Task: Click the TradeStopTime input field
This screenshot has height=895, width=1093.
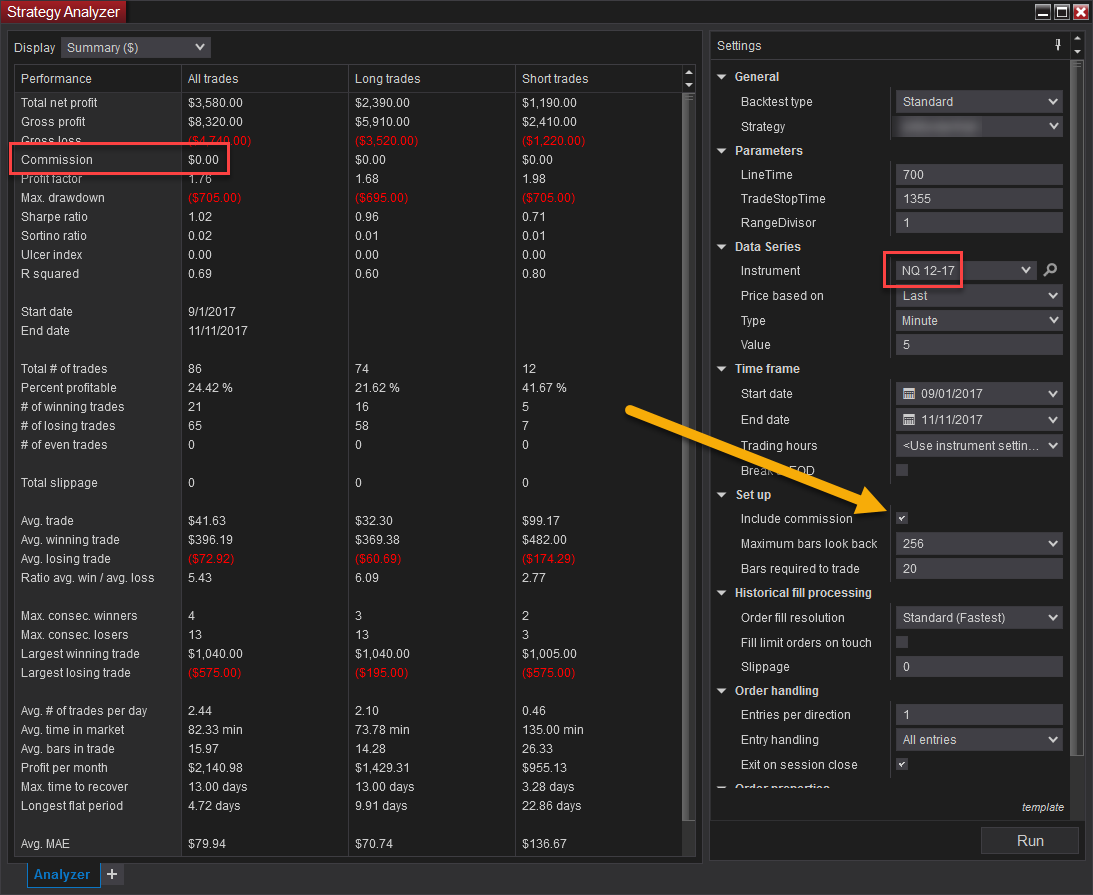Action: pyautogui.click(x=979, y=199)
